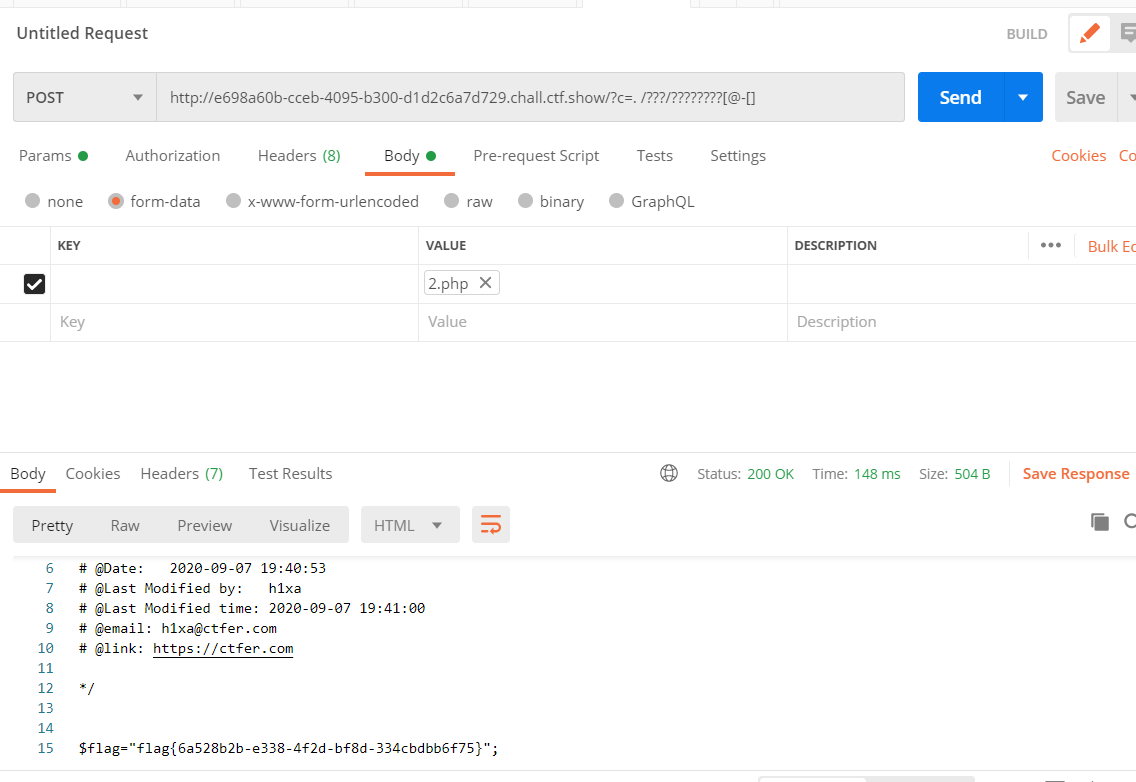Click the @Date 2020-09-07 19:40:53 line
The image size is (1136, 782).
pyautogui.click(x=202, y=568)
